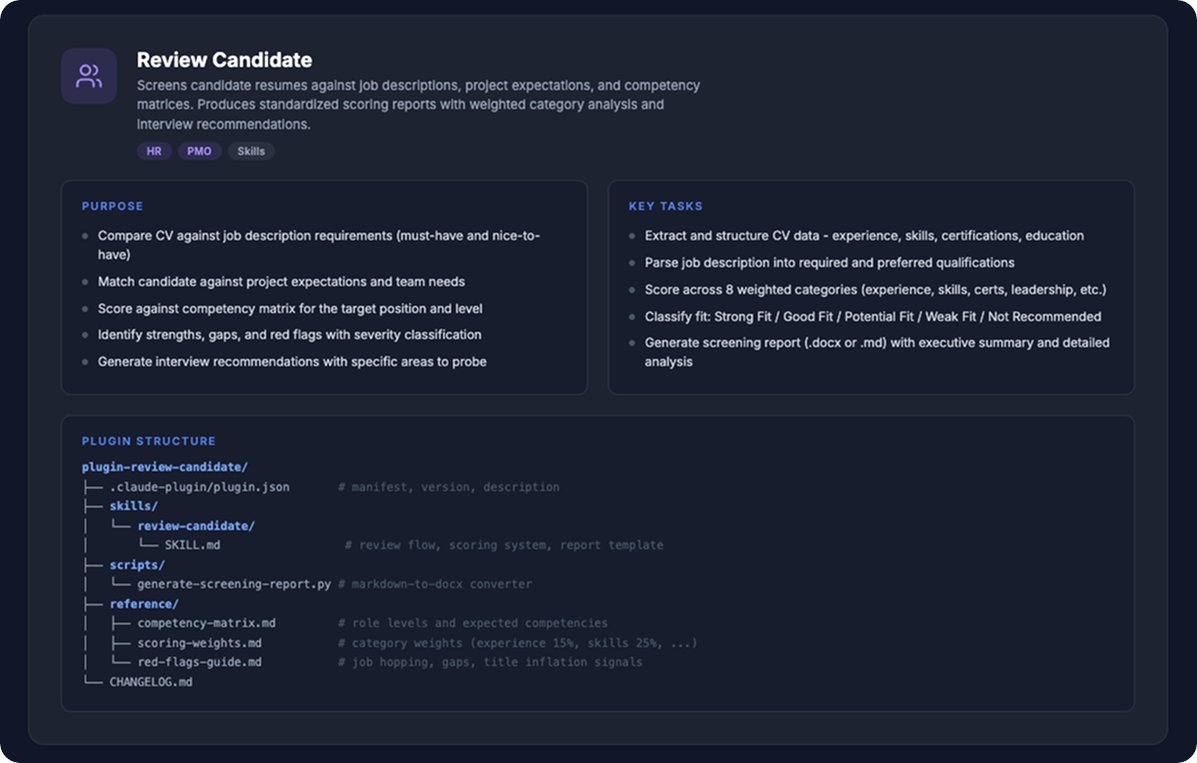1197x763 pixels.
Task: Expand the review-candidate/ subfolder
Action: pos(196,525)
